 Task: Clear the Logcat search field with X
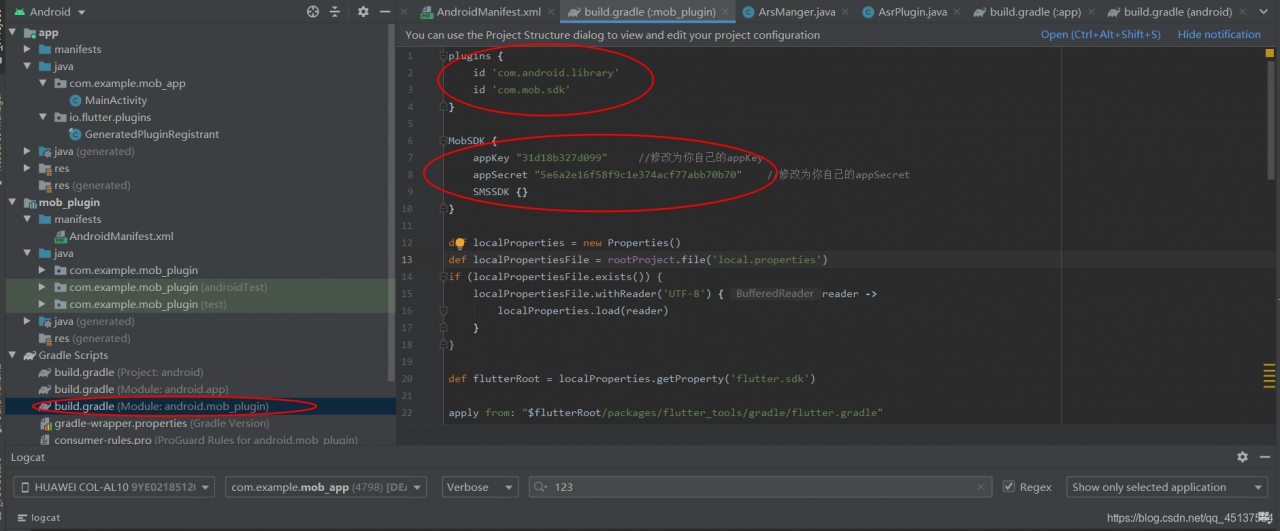(982, 487)
